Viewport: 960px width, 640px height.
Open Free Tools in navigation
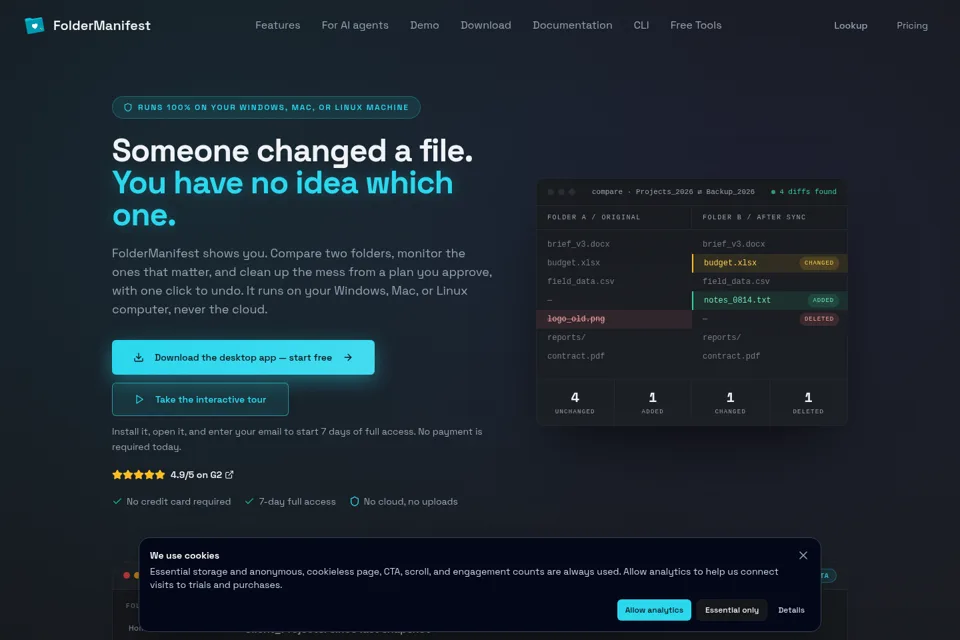(696, 25)
